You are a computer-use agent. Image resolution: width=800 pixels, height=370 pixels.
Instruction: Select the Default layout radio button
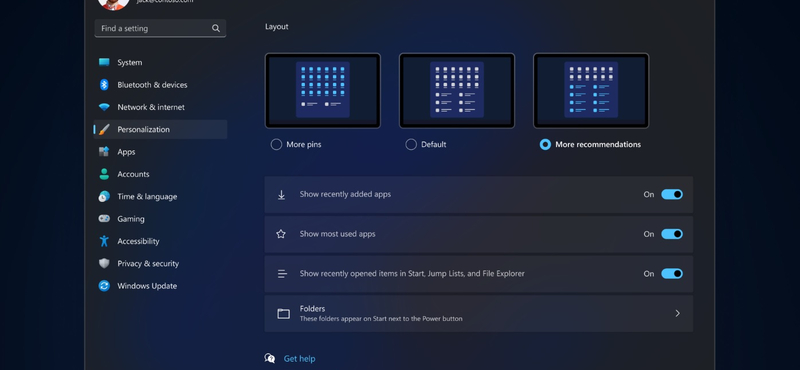pos(411,144)
